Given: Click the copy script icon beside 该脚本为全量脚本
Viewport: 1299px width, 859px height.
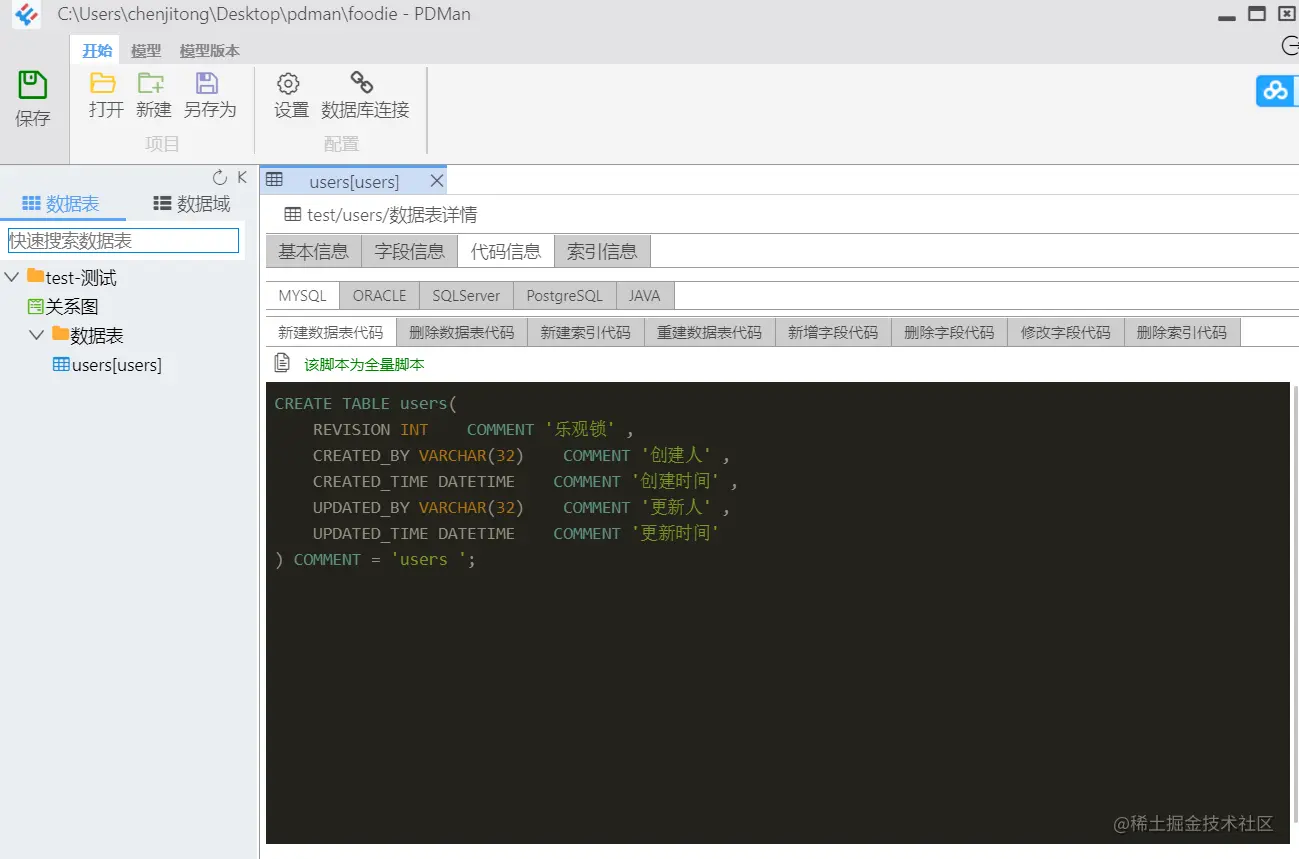Looking at the screenshot, I should (x=283, y=363).
